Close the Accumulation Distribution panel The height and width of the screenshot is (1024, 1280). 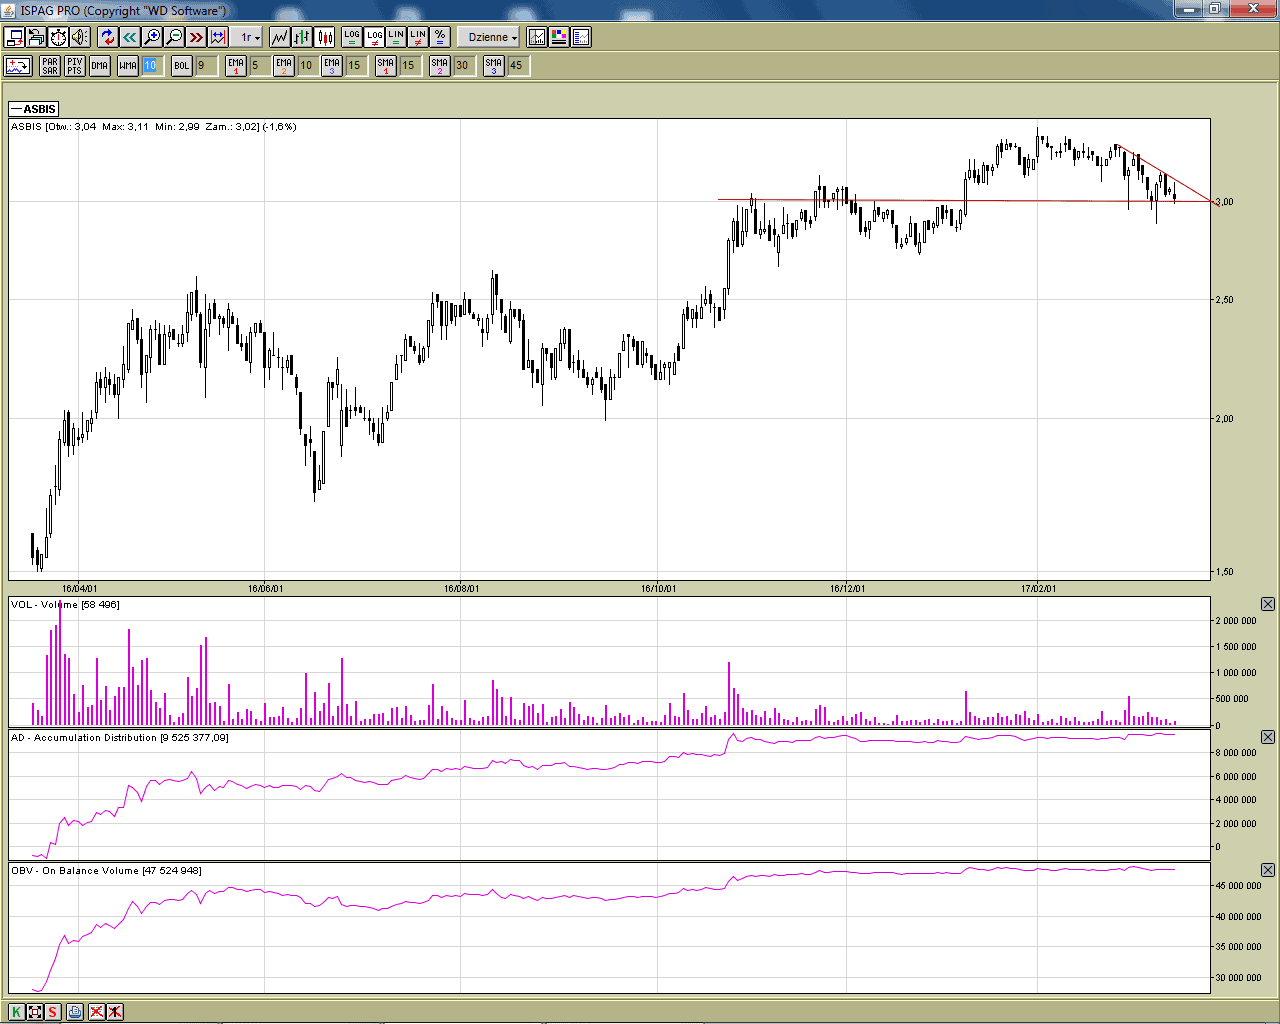[1267, 737]
